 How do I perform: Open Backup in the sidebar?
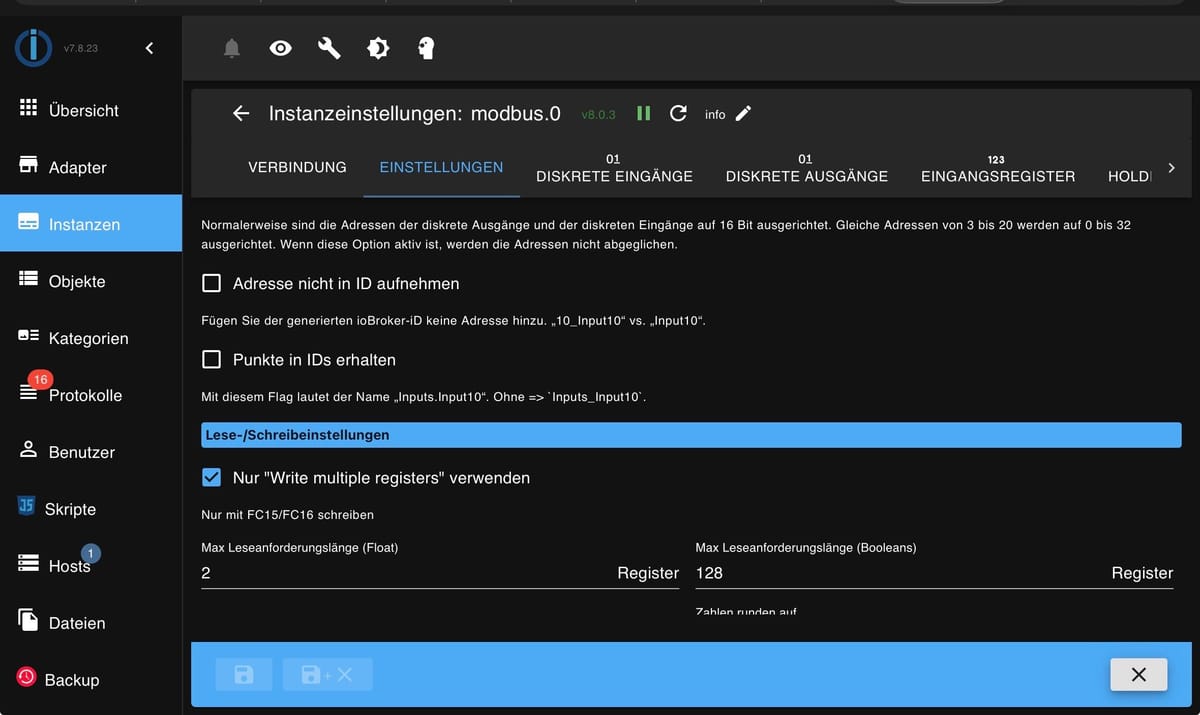click(91, 680)
